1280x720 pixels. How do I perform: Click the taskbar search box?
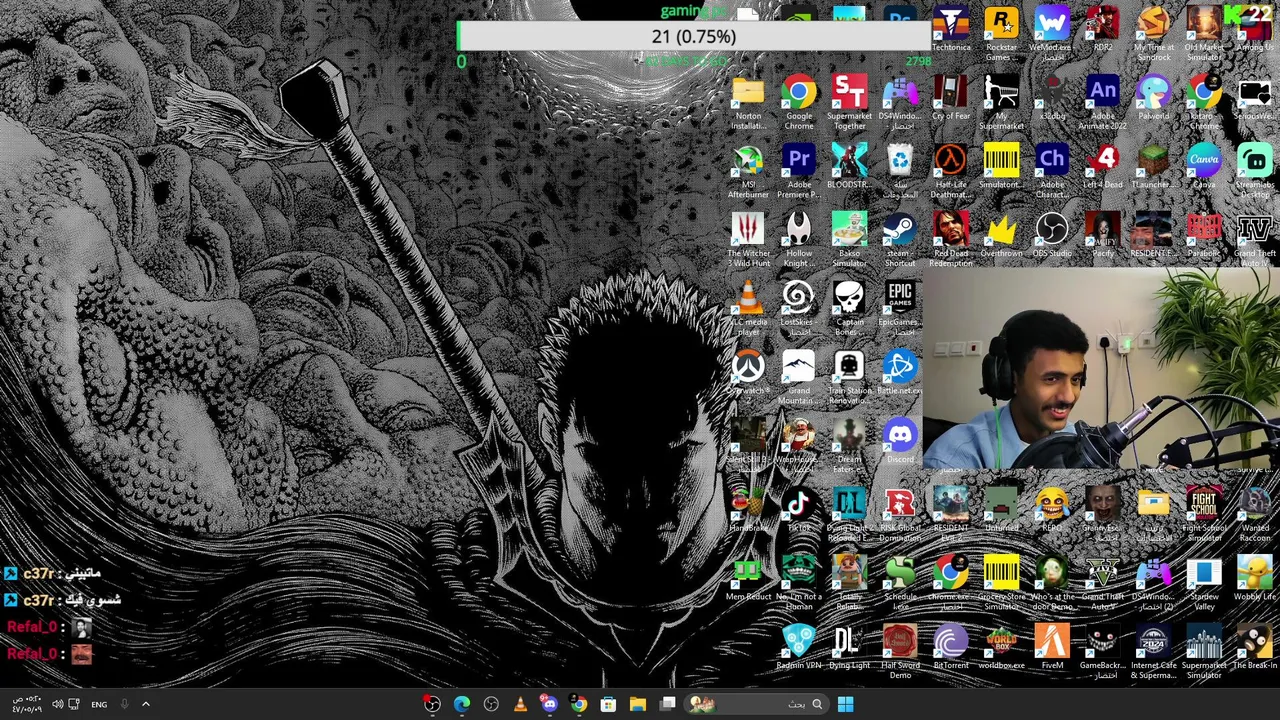[x=756, y=704]
